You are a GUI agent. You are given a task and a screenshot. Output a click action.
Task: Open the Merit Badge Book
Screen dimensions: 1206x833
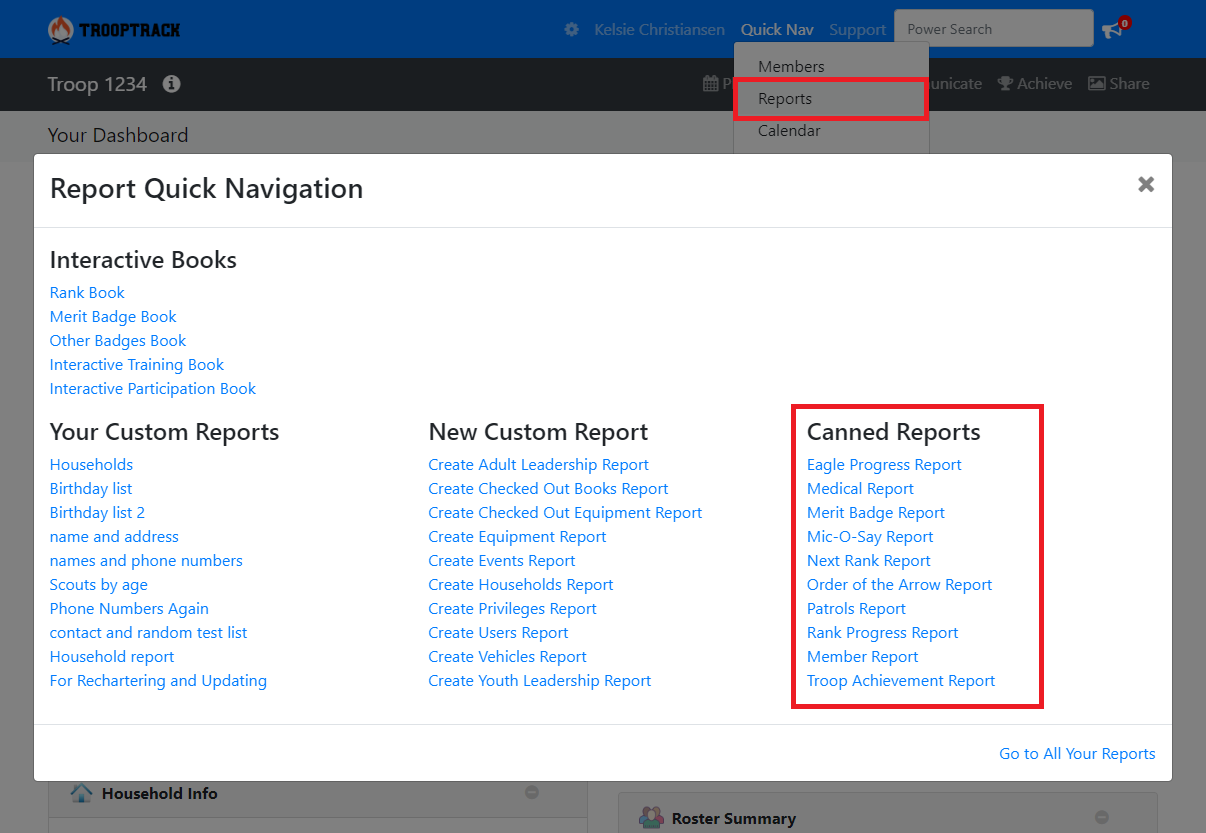(x=113, y=317)
